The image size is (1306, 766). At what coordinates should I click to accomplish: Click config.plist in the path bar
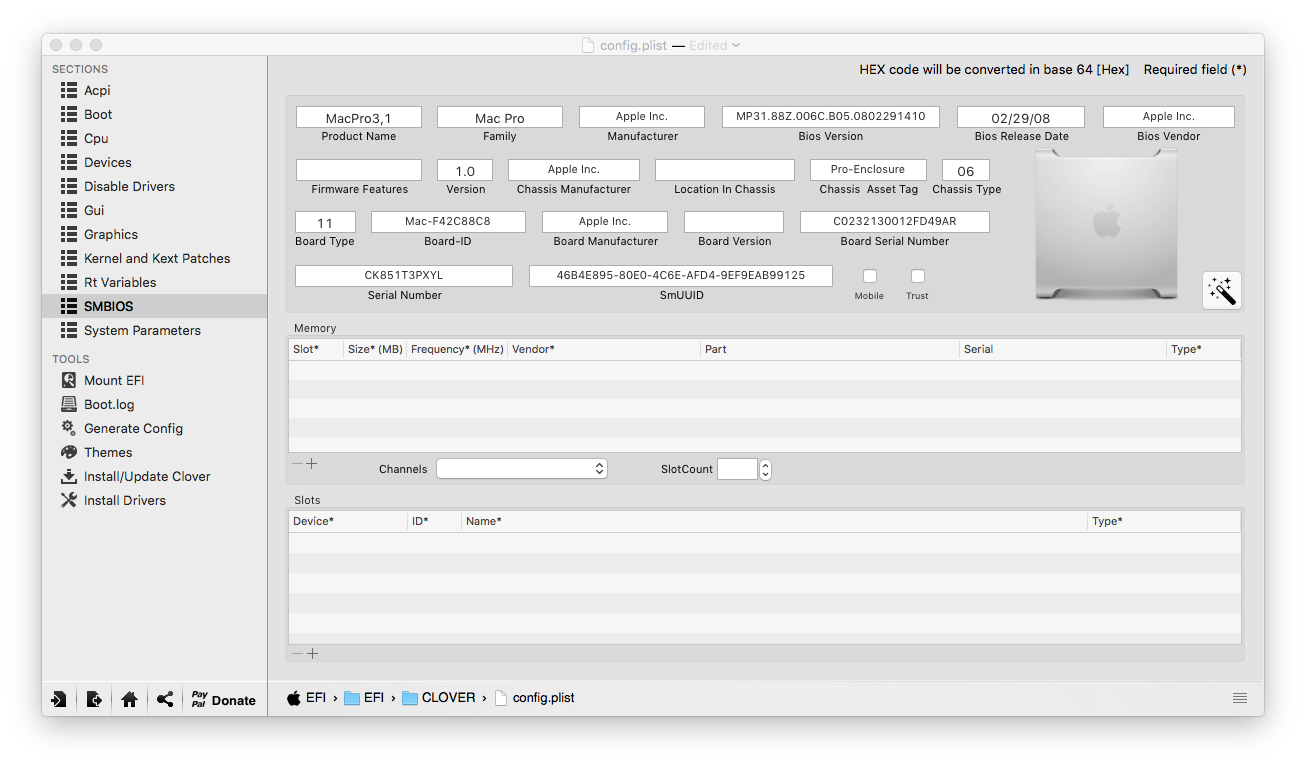(x=535, y=698)
